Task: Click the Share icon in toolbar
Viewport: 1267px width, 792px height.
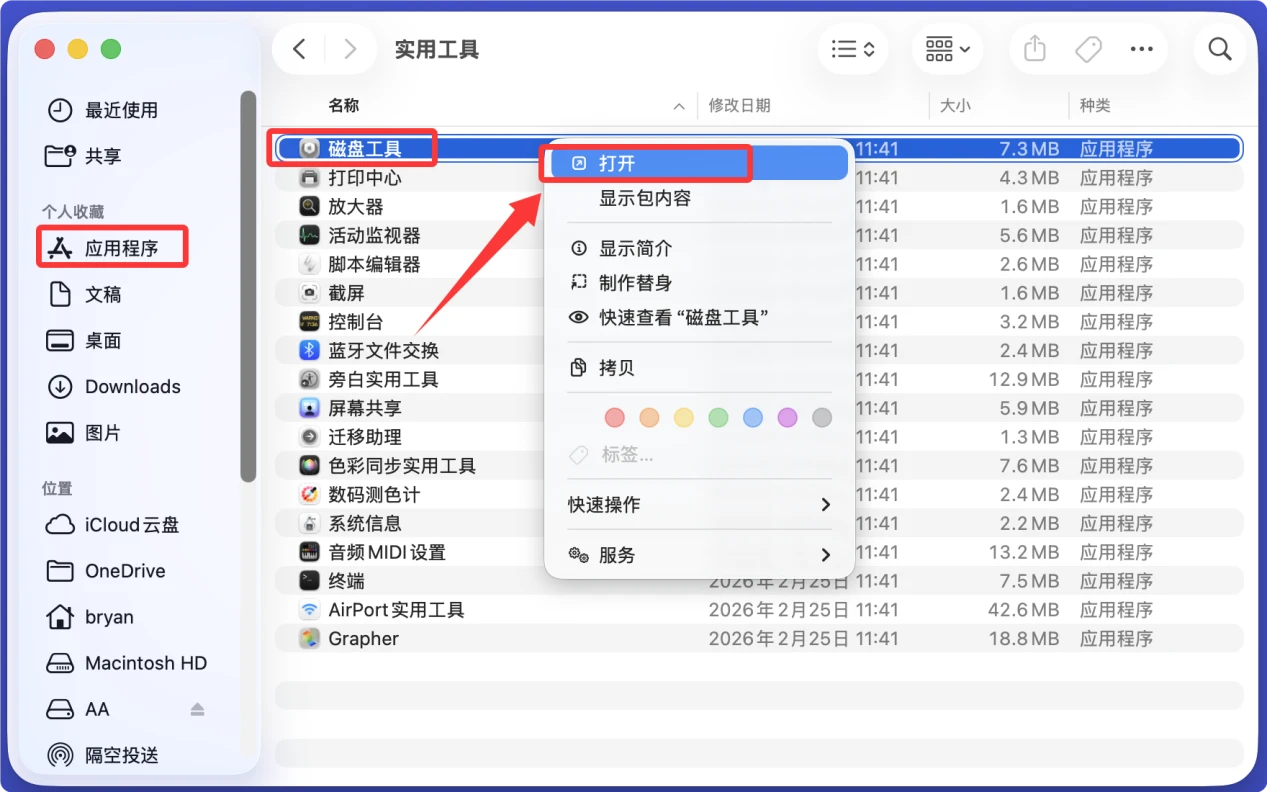Action: pyautogui.click(x=1034, y=48)
